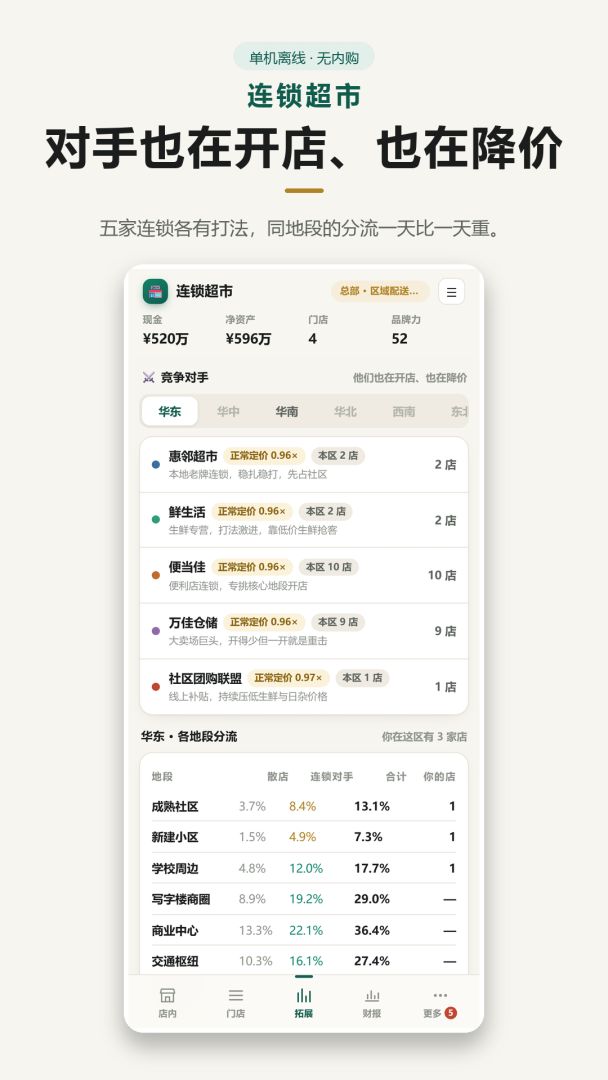Tap the 品牌力 value 52
The image size is (608, 1080).
click(x=399, y=339)
